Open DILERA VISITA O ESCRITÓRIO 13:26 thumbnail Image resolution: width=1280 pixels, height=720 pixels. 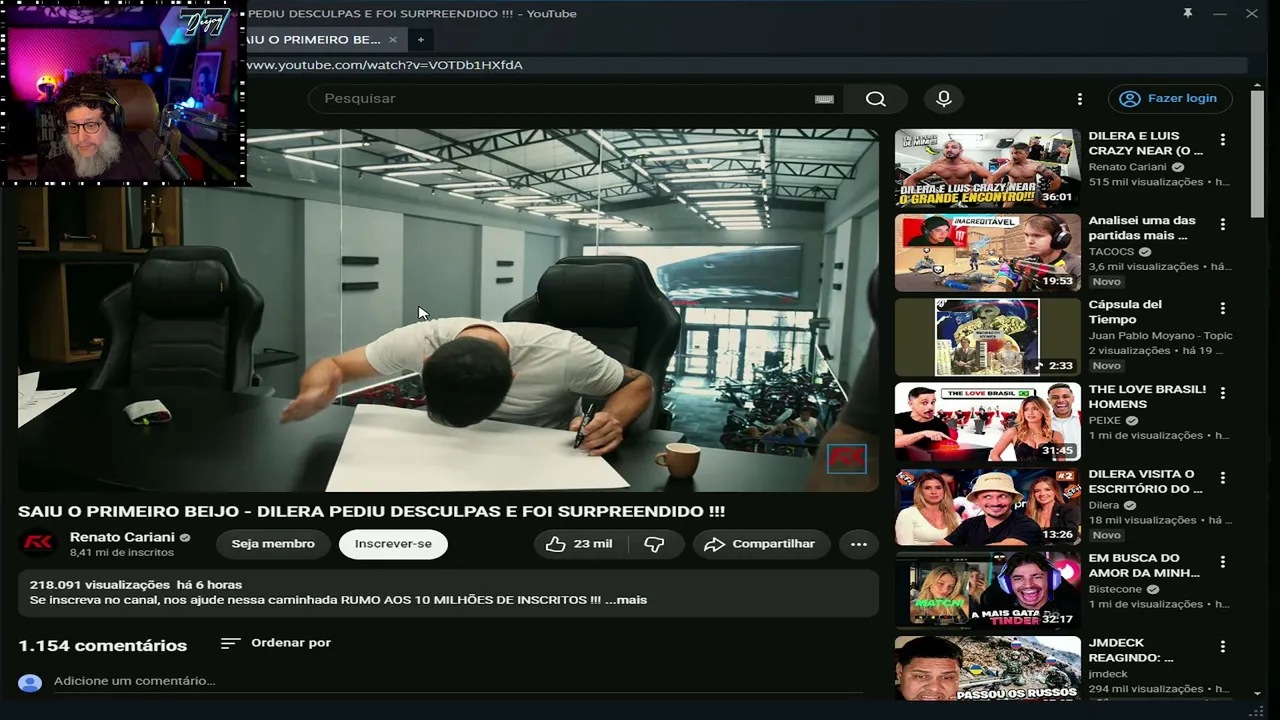point(987,507)
